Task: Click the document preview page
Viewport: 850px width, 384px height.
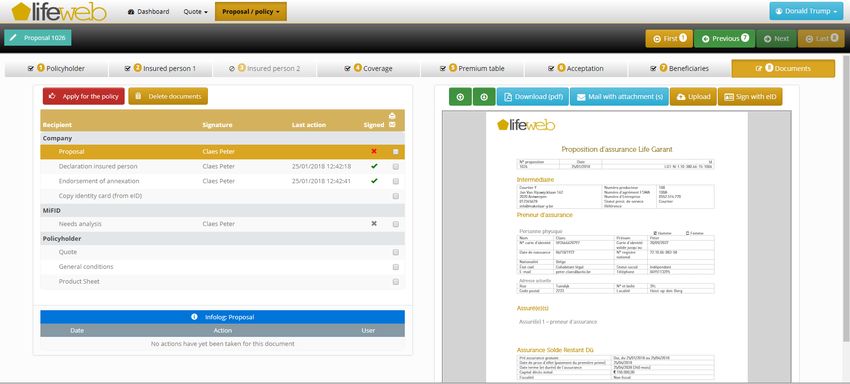Action: click(617, 247)
